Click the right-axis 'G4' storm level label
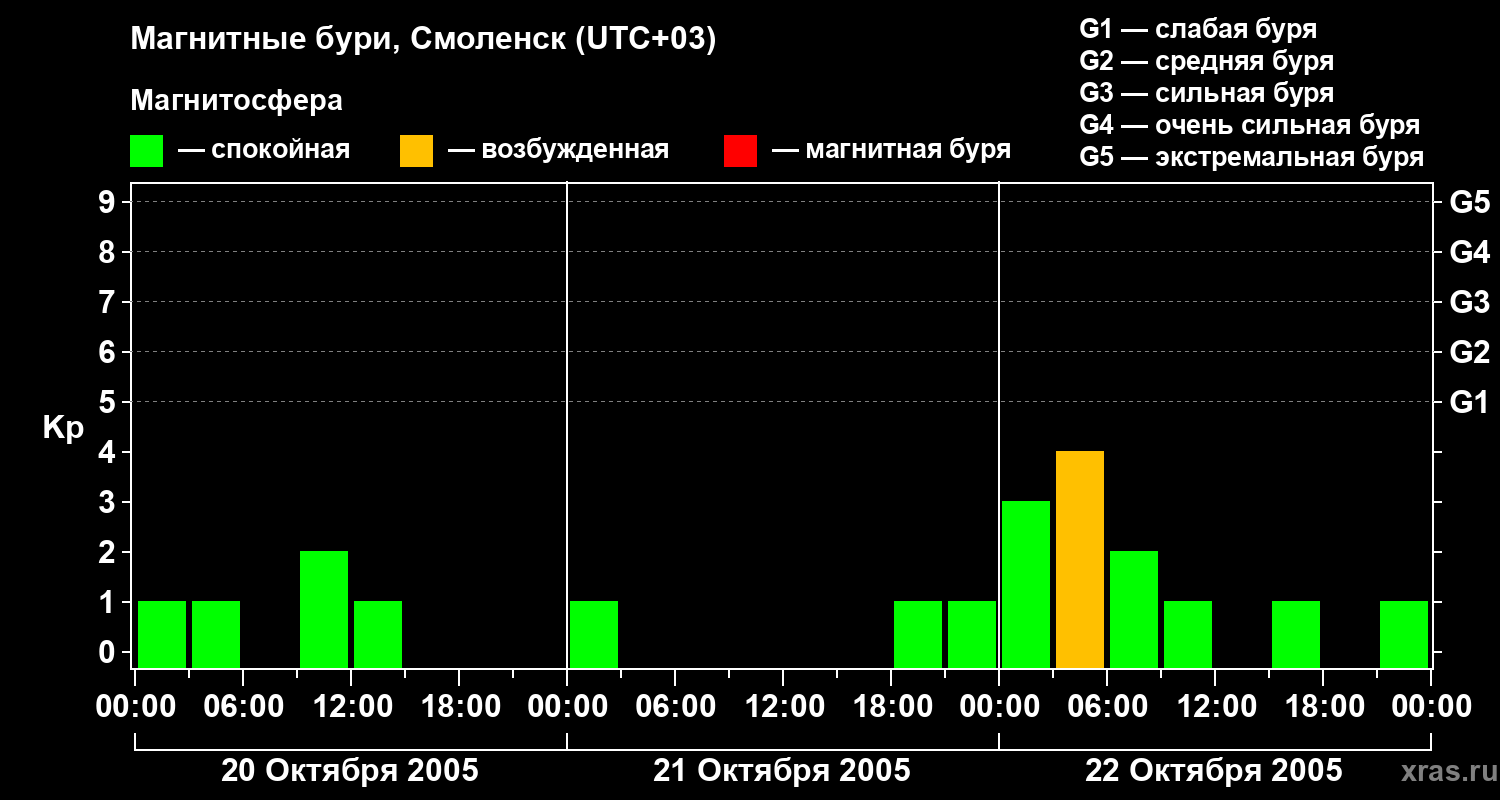The width and height of the screenshot is (1500, 800). [x=1470, y=252]
